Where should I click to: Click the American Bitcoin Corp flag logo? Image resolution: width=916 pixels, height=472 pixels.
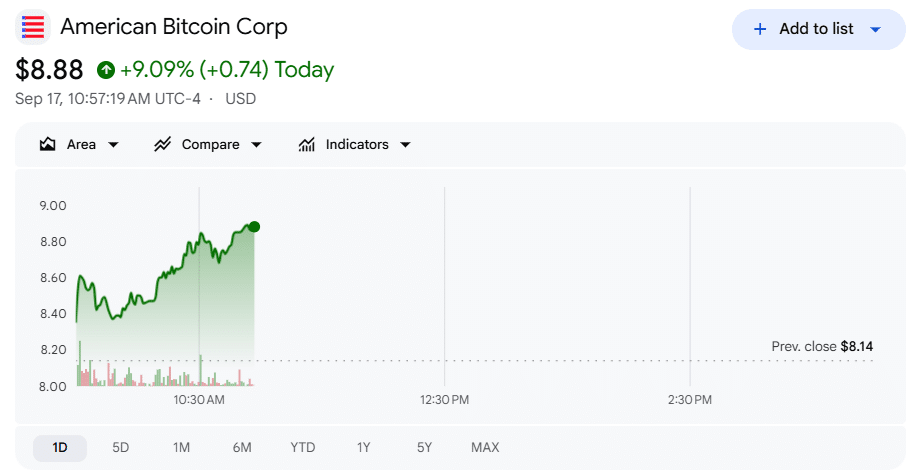click(33, 27)
